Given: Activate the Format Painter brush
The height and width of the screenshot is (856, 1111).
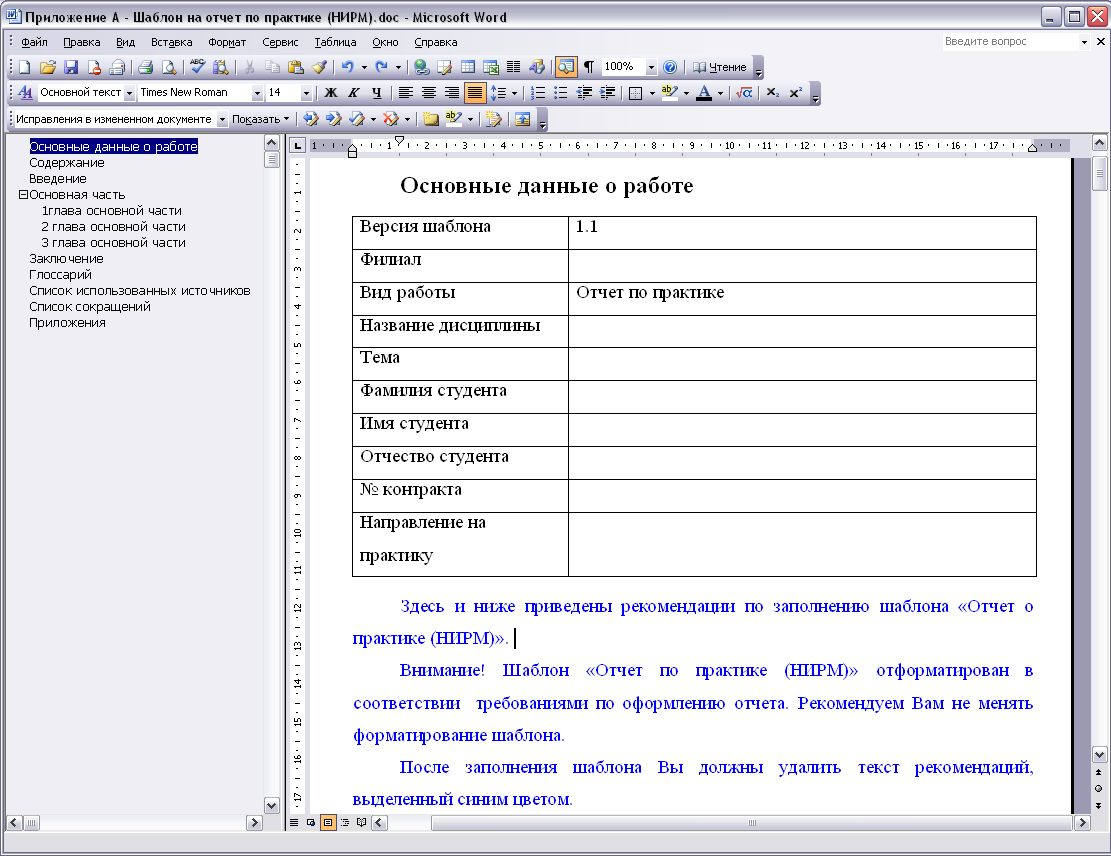Looking at the screenshot, I should (x=320, y=67).
